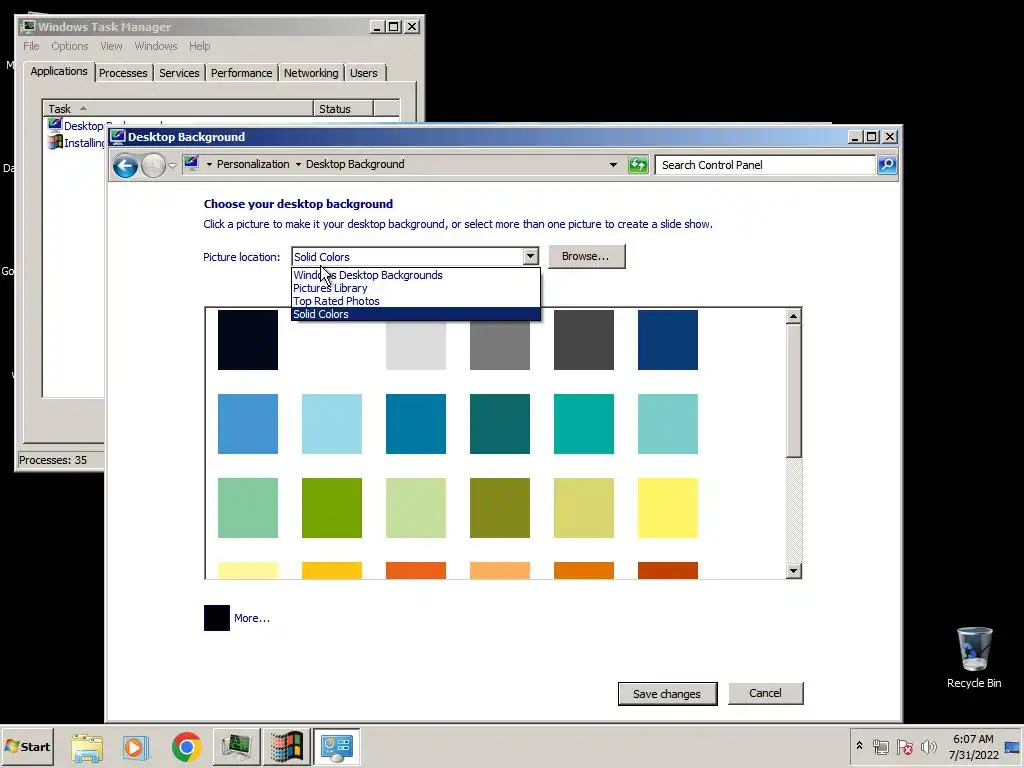Click the disabled Forward navigation arrow

153,165
